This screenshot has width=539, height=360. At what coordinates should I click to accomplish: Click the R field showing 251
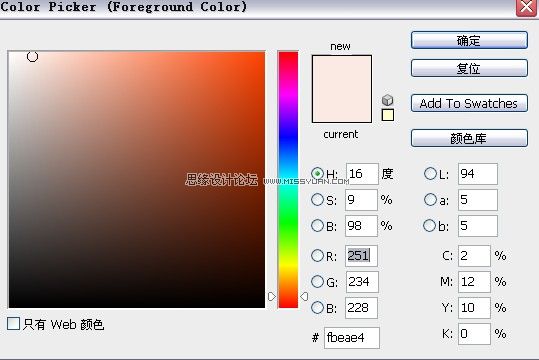(361, 256)
